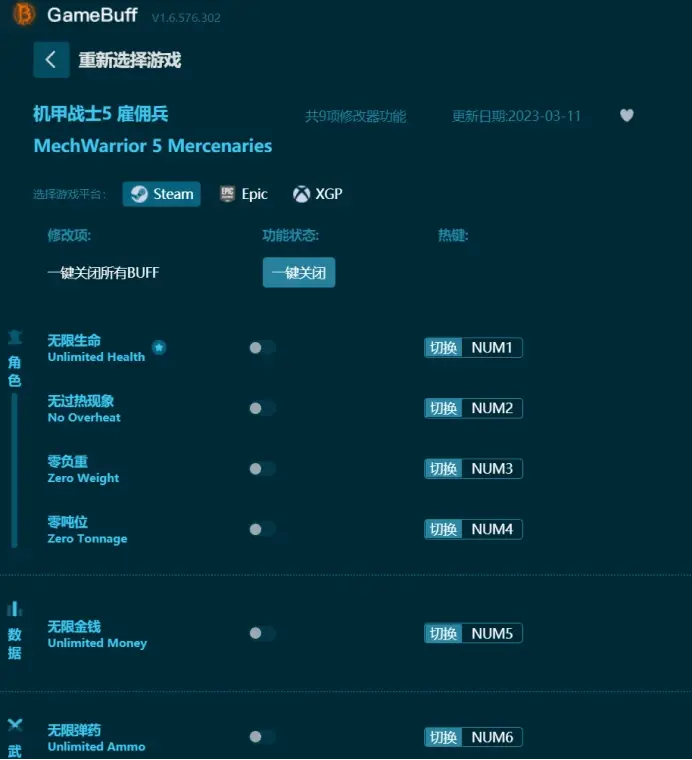Click the 热键 hotkey column header
Screen dimensions: 692x760
point(453,236)
